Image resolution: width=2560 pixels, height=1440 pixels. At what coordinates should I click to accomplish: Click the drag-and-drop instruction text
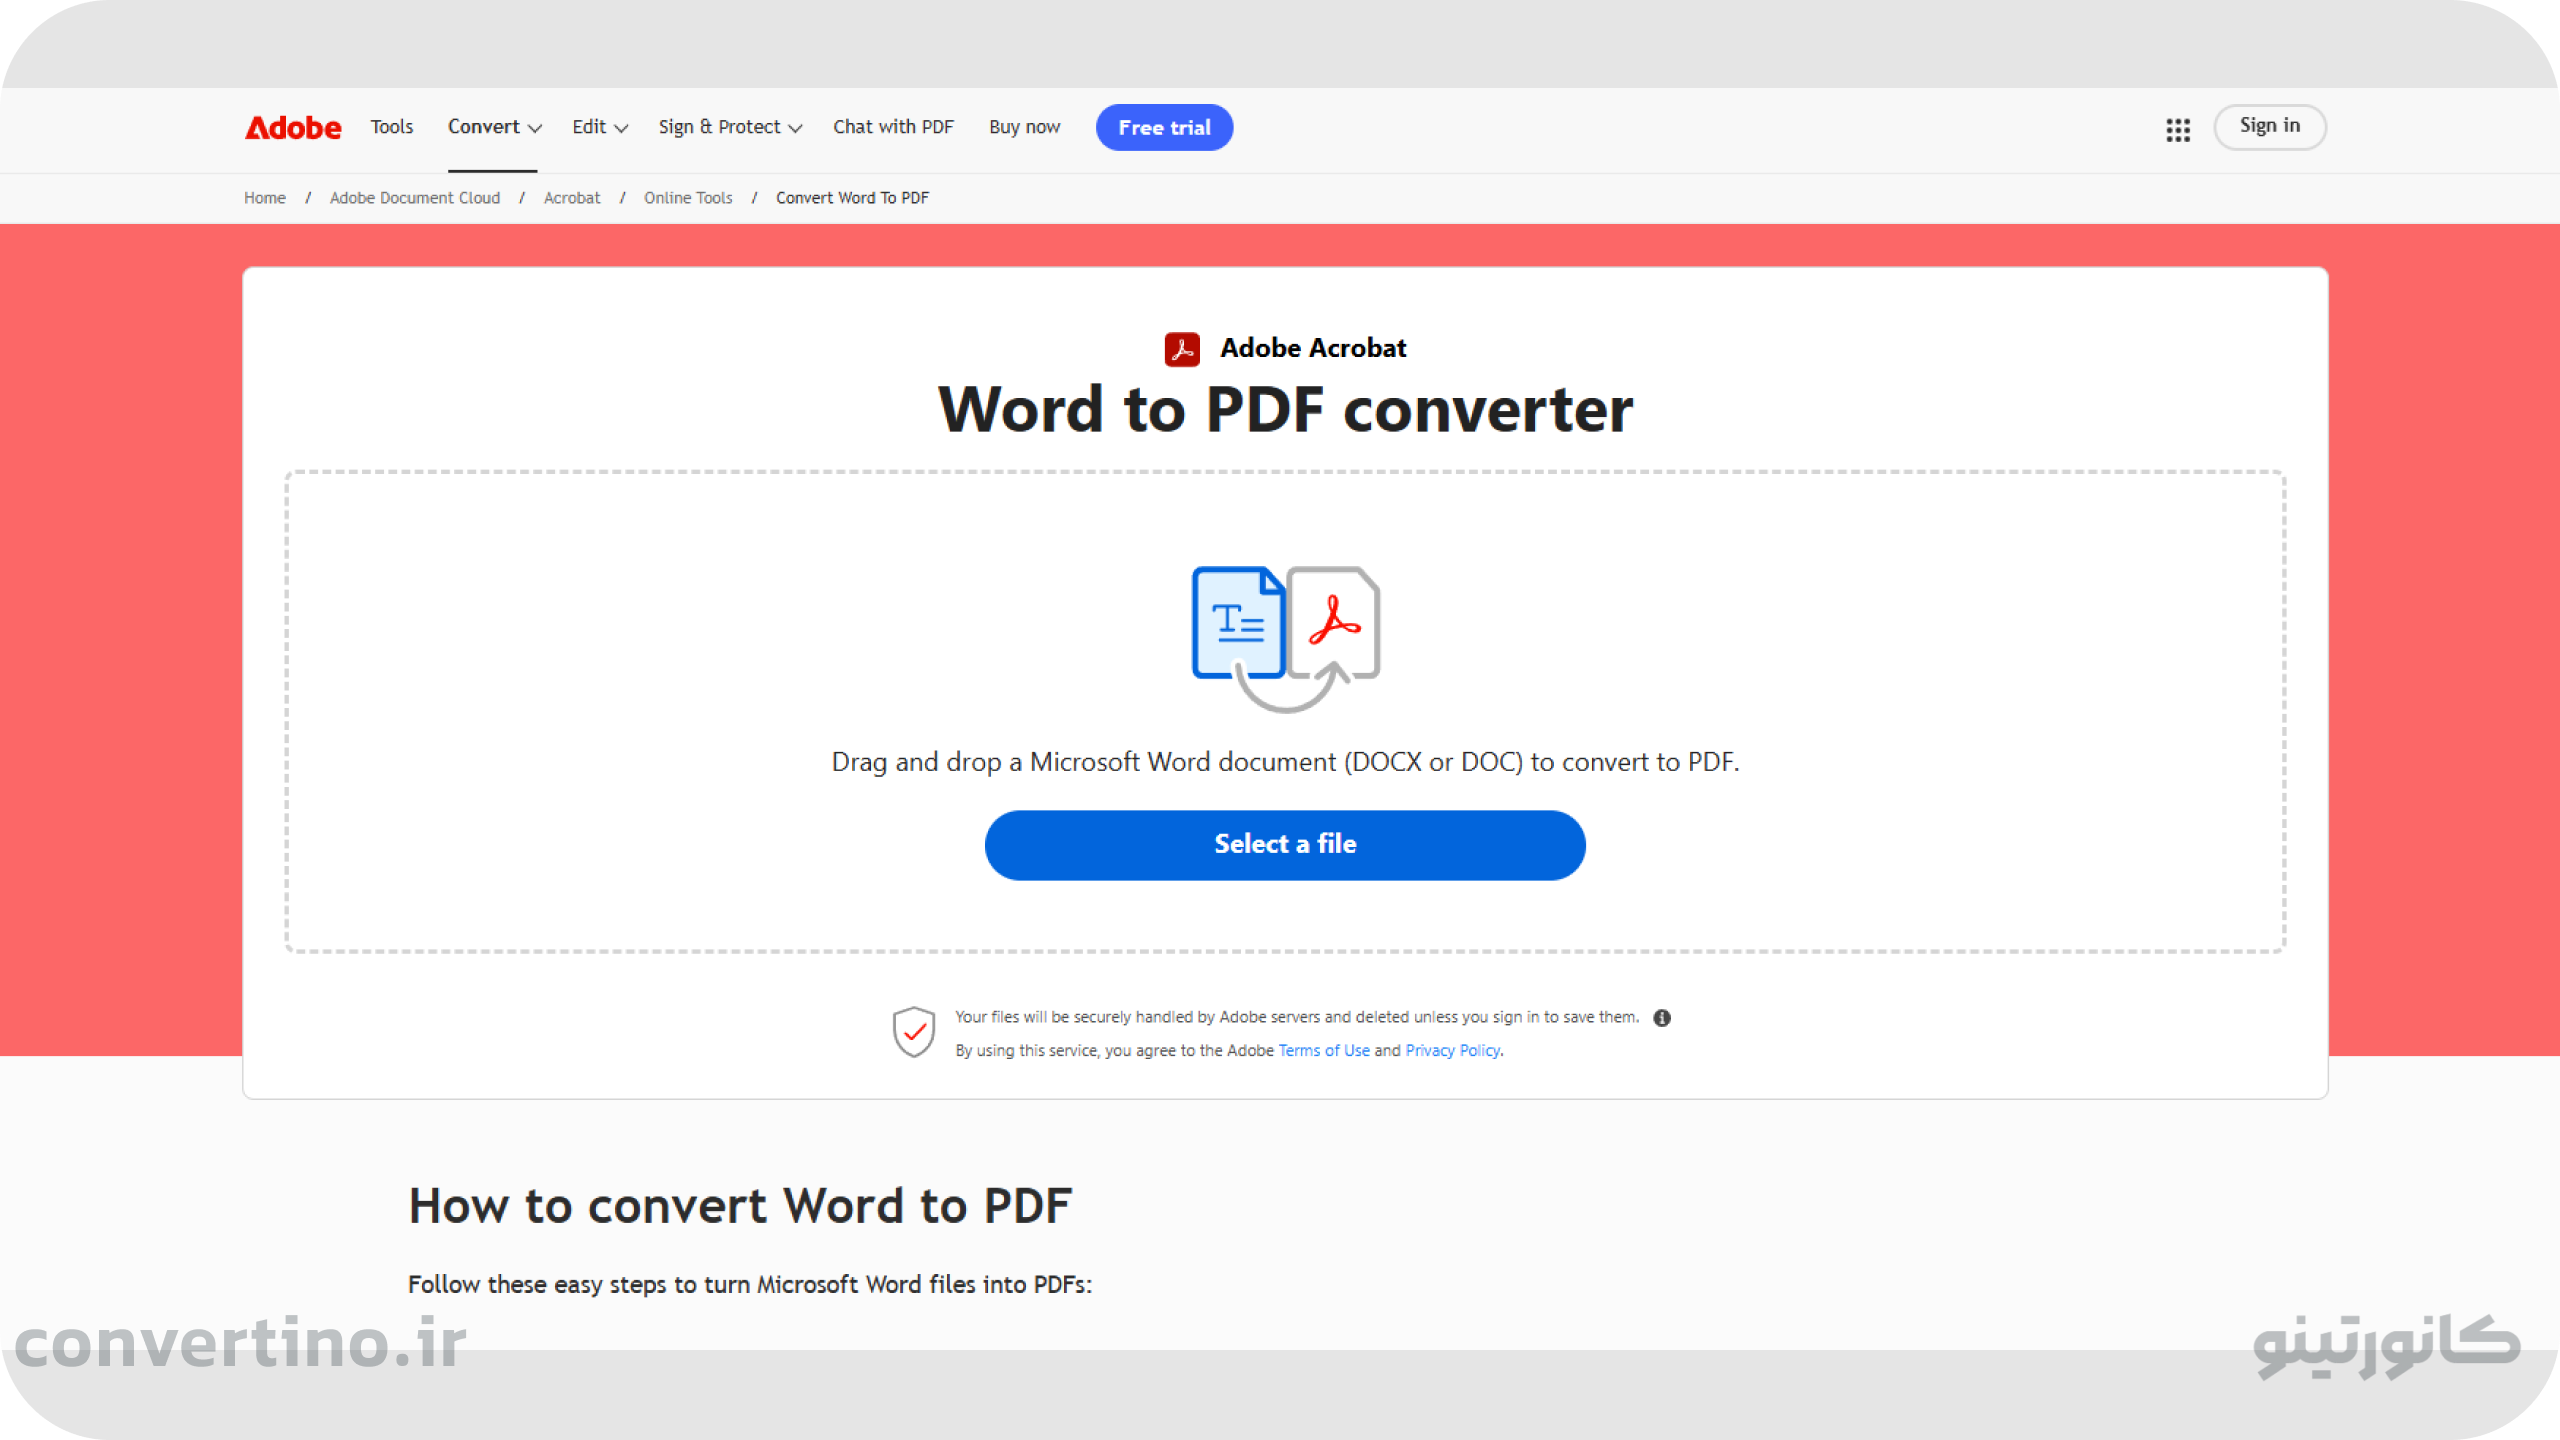1285,762
